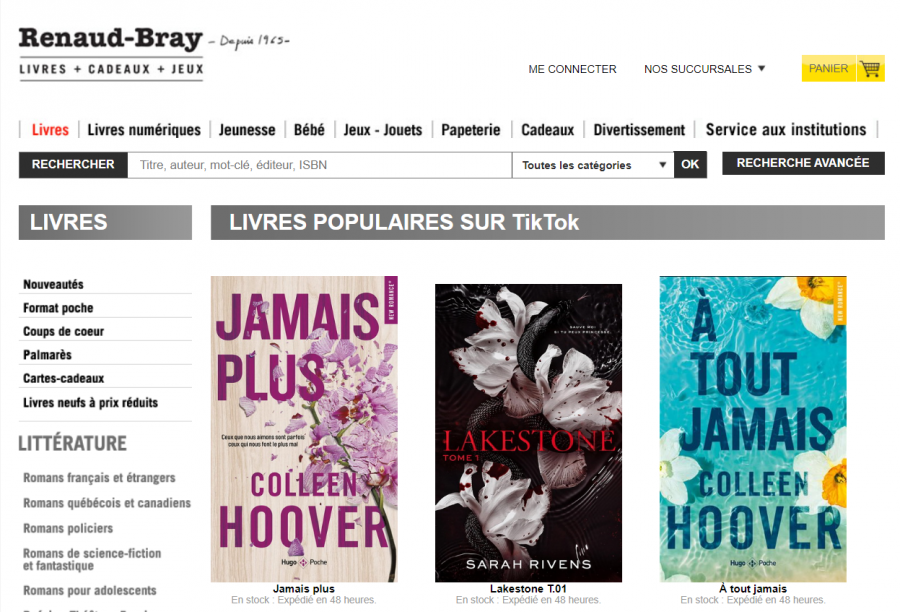Image resolution: width=900 pixels, height=612 pixels.
Task: Click the Renaud-Bray logo
Action: pyautogui.click(x=111, y=53)
